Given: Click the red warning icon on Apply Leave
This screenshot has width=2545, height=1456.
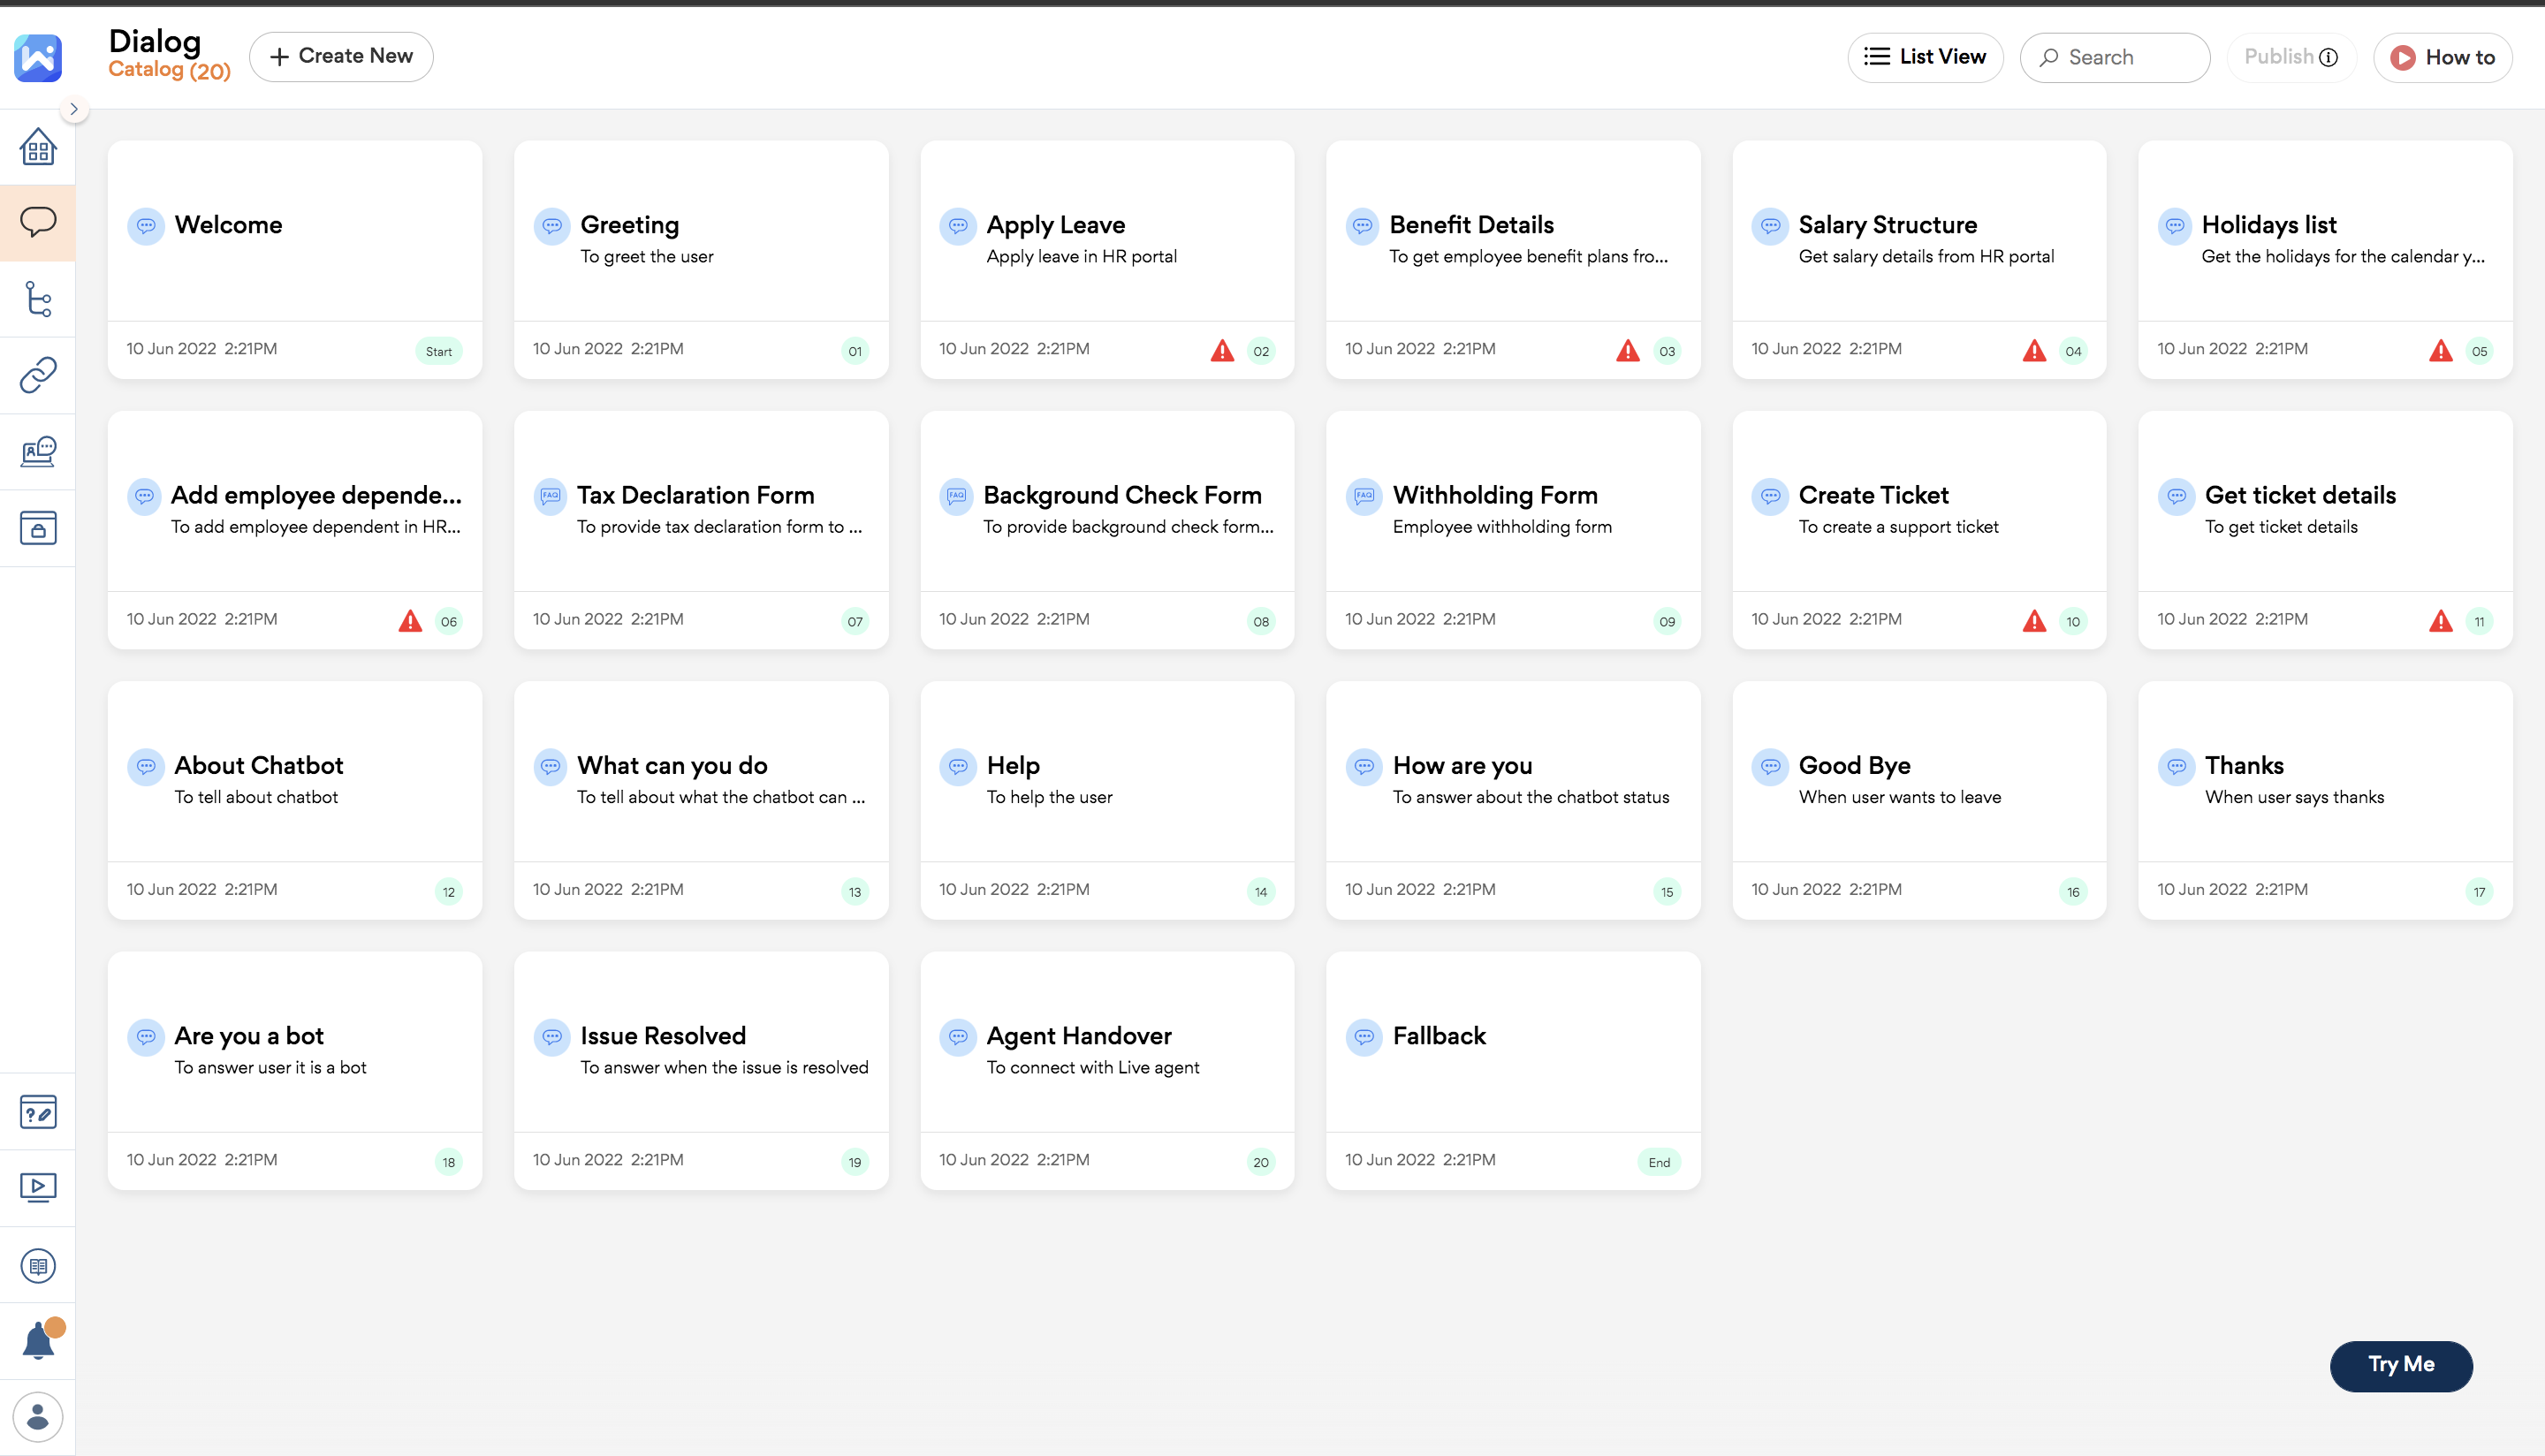Looking at the screenshot, I should coord(1222,350).
